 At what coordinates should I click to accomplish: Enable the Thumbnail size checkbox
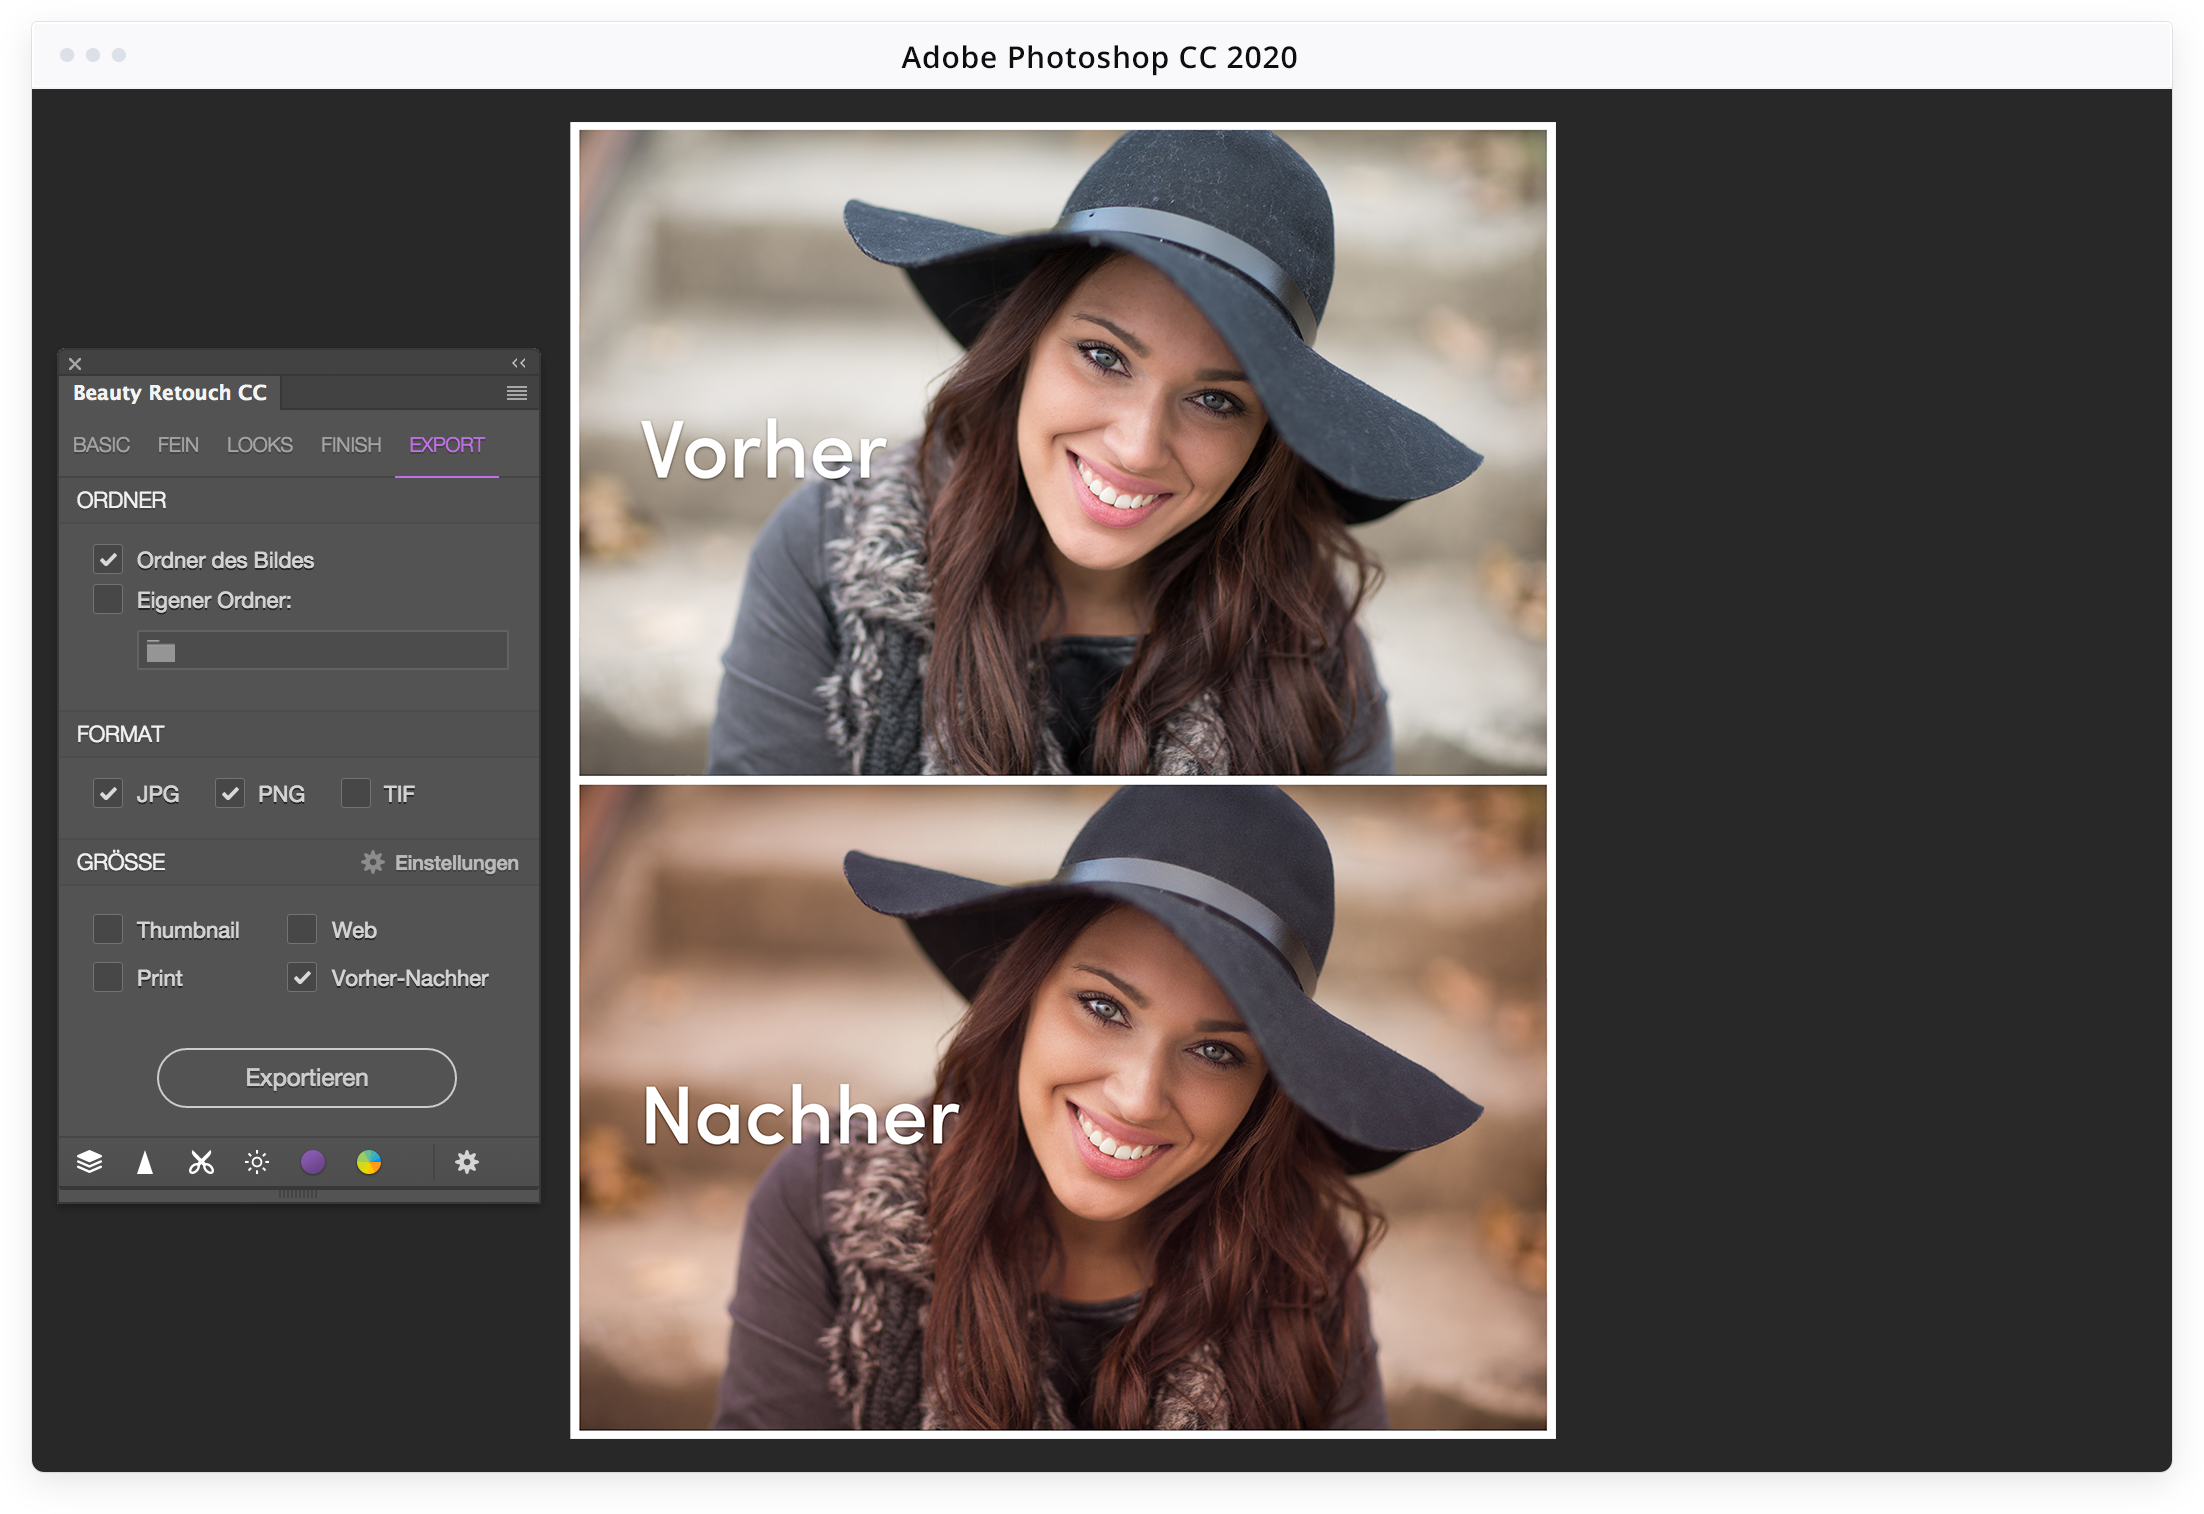108,929
